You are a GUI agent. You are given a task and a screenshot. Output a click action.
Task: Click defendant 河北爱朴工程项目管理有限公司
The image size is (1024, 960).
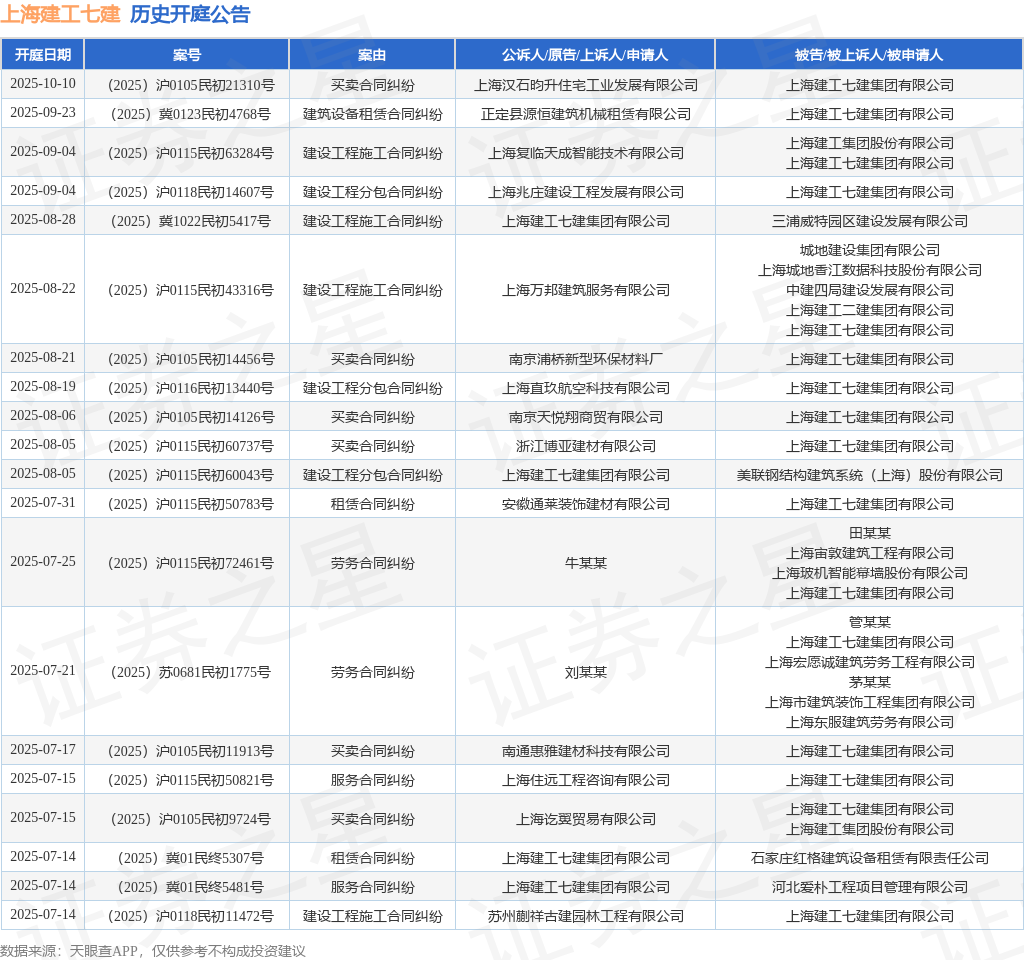(869, 888)
